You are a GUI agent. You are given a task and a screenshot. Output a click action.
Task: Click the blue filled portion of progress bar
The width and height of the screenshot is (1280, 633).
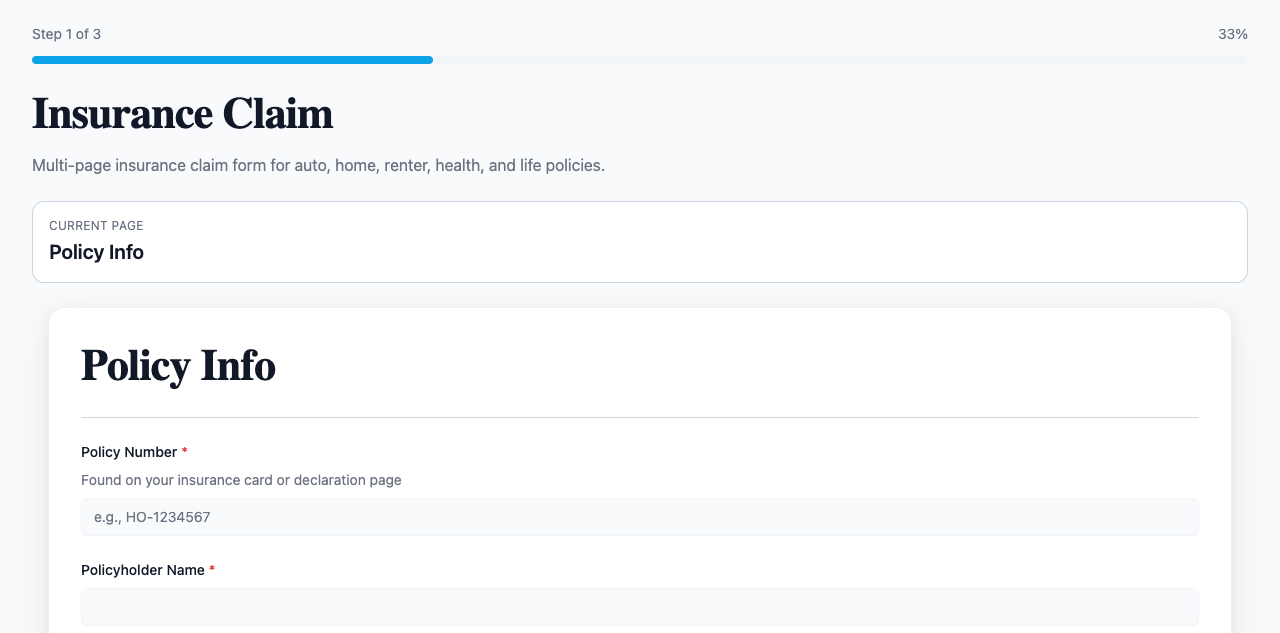pos(232,60)
